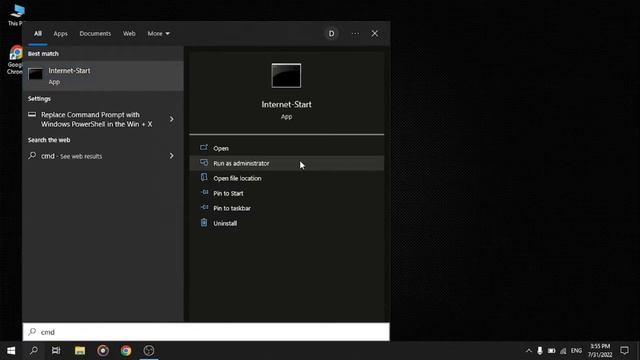Choose Pin to Start
Screen dimensions: 640x360
[x=287, y=193]
